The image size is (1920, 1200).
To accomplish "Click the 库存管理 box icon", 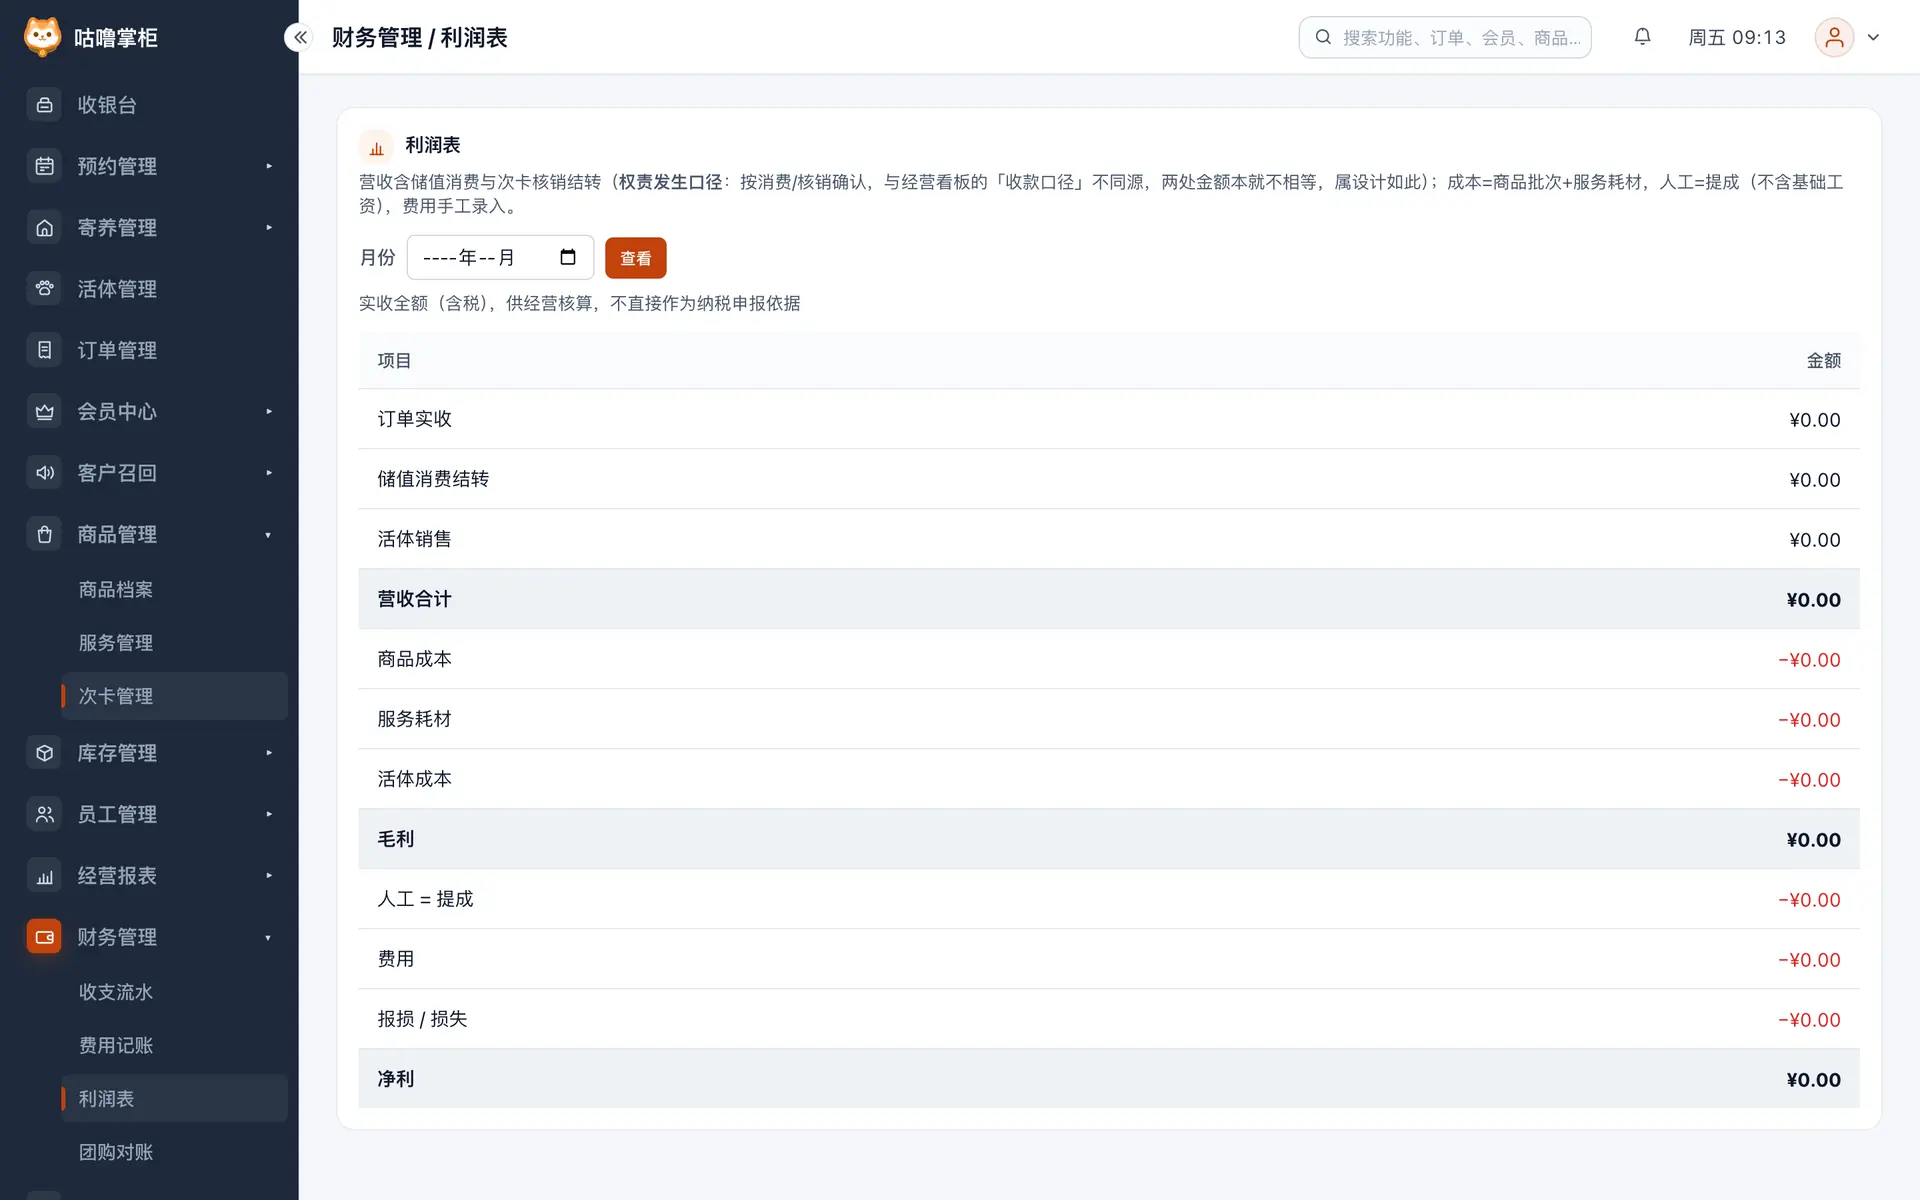I will [44, 753].
